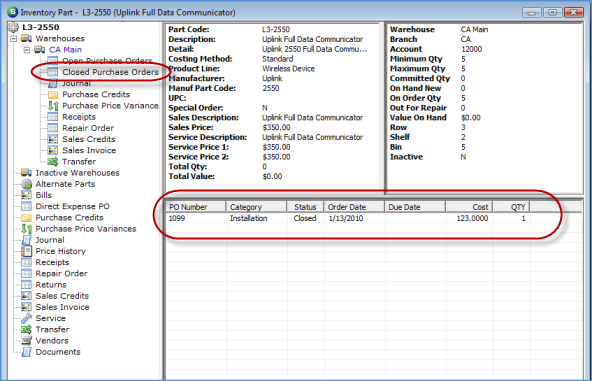Sort by PO Number column header
592x381 pixels.
tap(196, 207)
